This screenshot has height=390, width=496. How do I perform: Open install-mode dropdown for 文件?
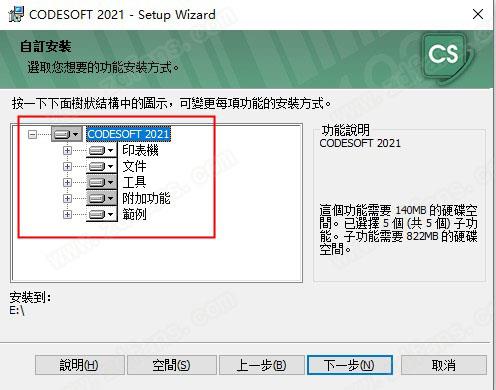tap(102, 166)
